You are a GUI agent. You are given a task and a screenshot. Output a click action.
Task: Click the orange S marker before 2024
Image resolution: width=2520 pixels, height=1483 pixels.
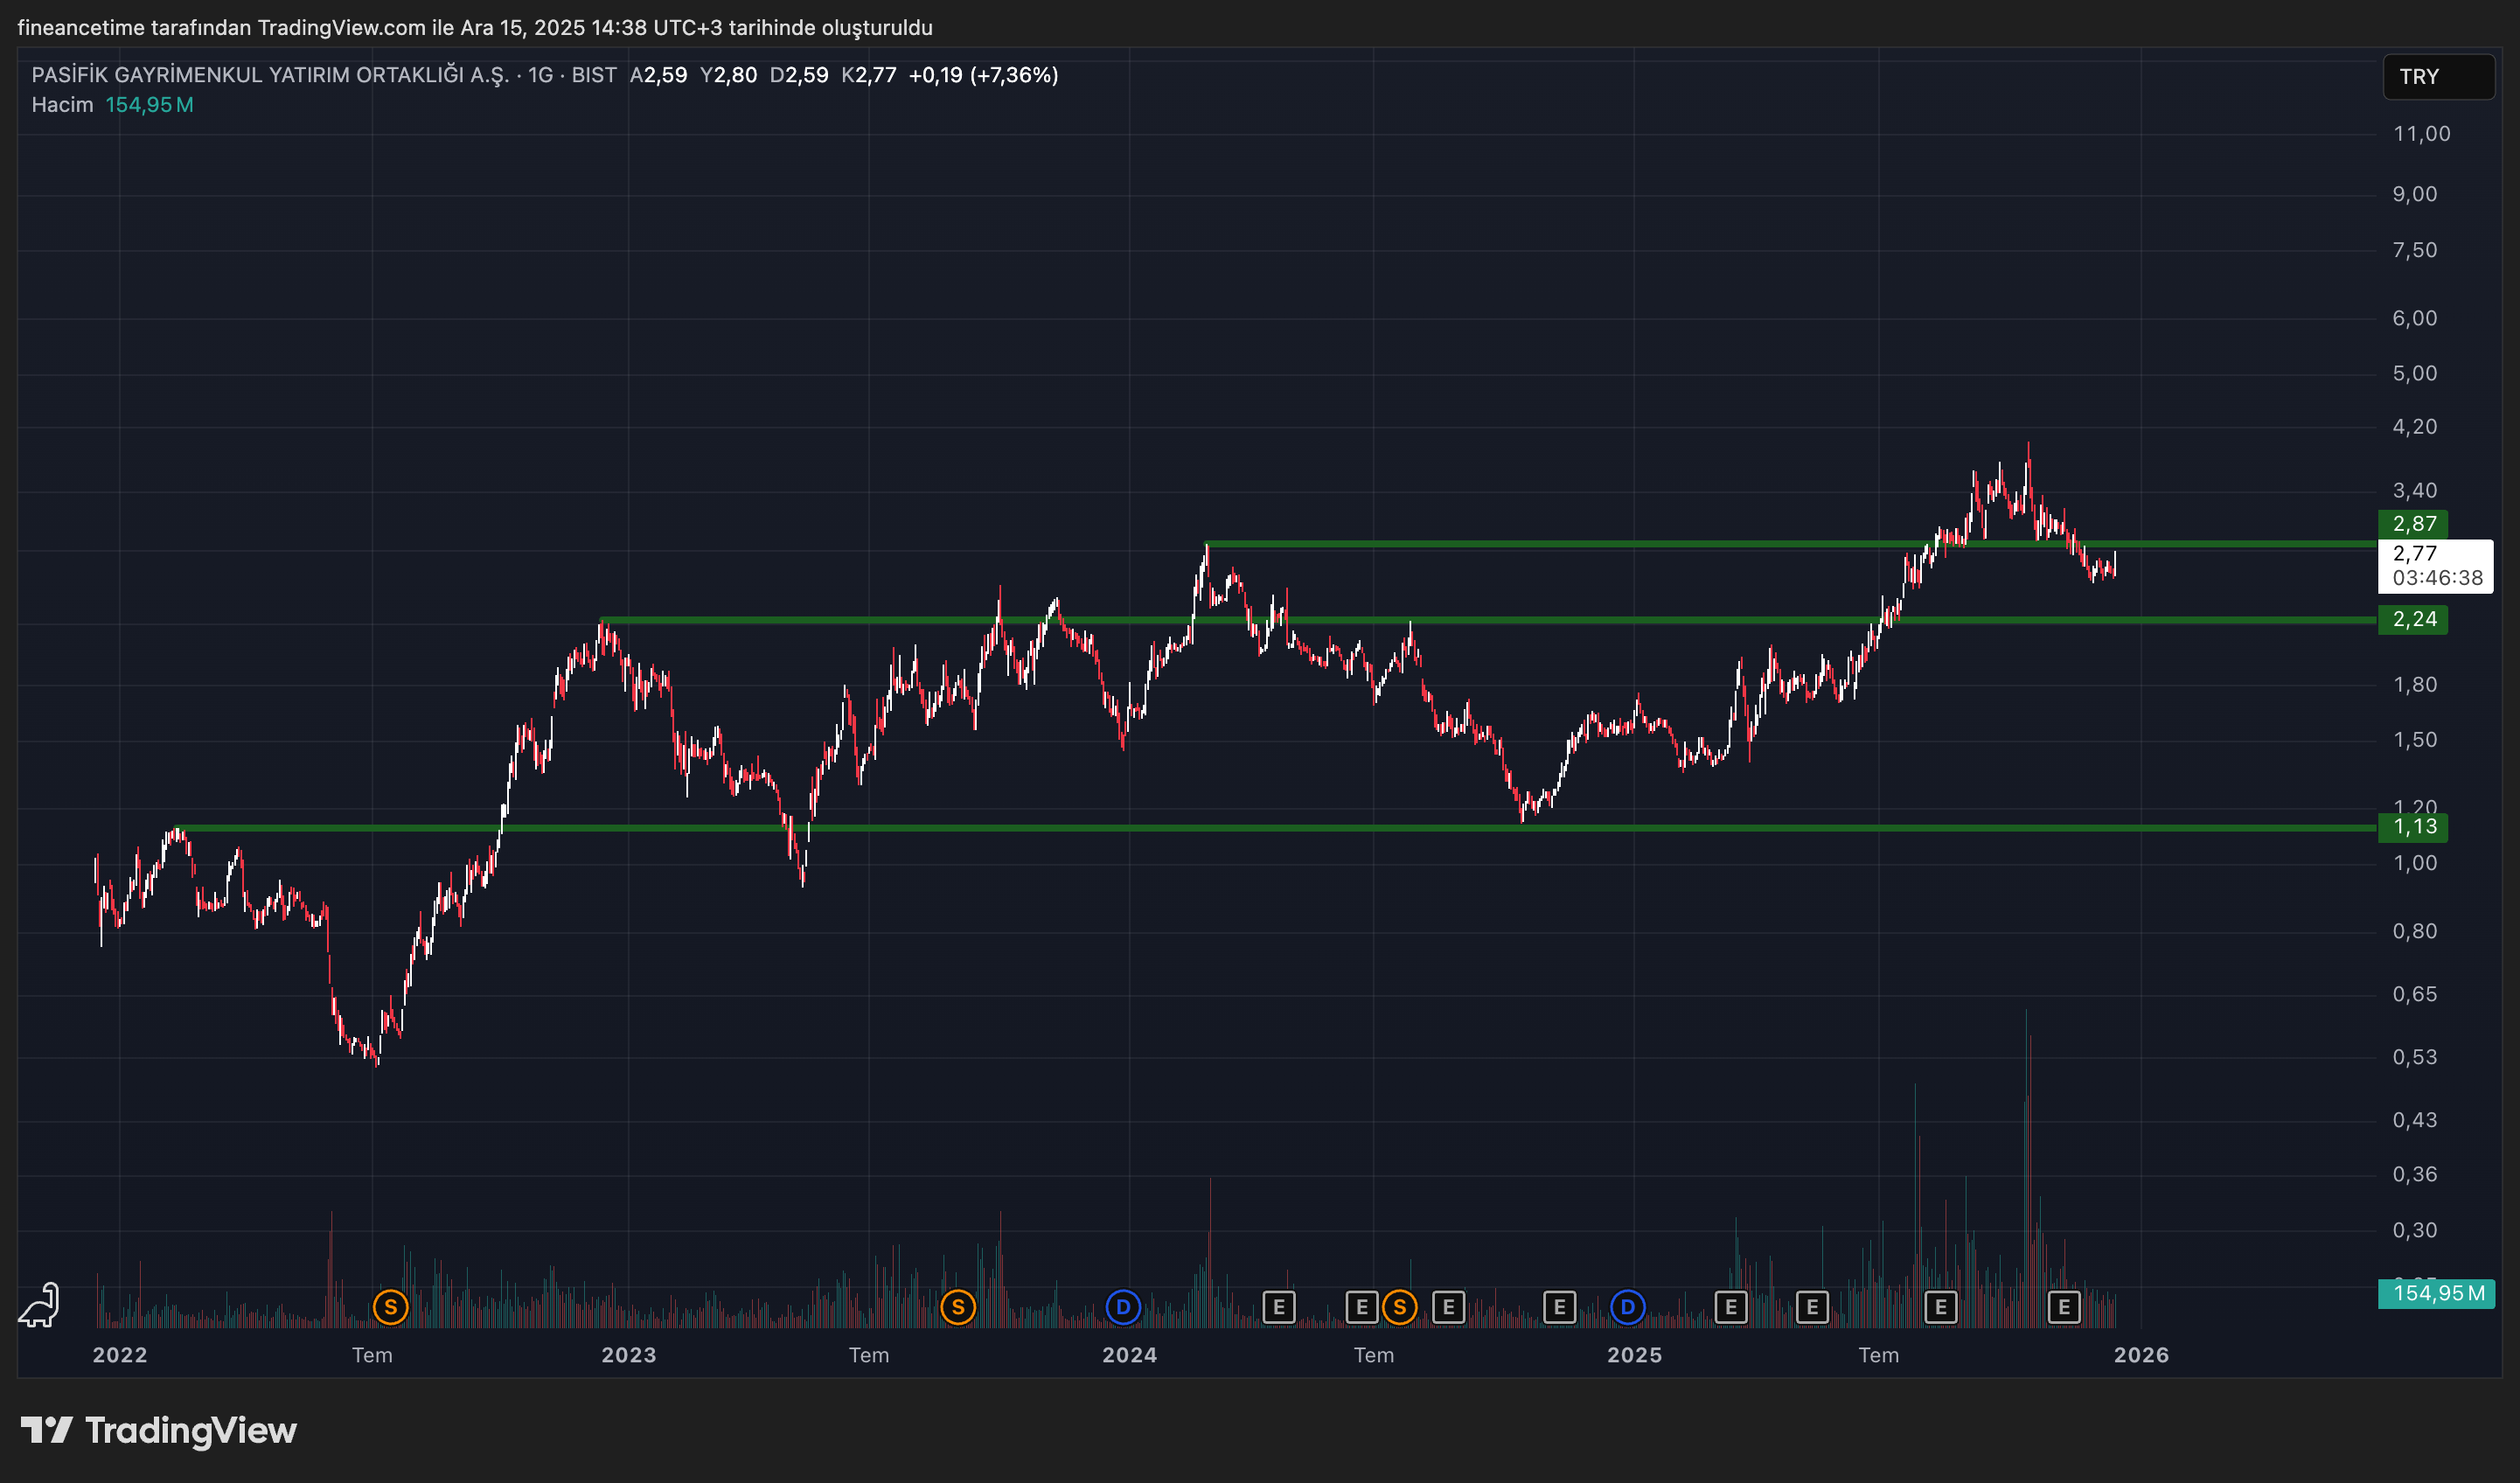point(957,1306)
